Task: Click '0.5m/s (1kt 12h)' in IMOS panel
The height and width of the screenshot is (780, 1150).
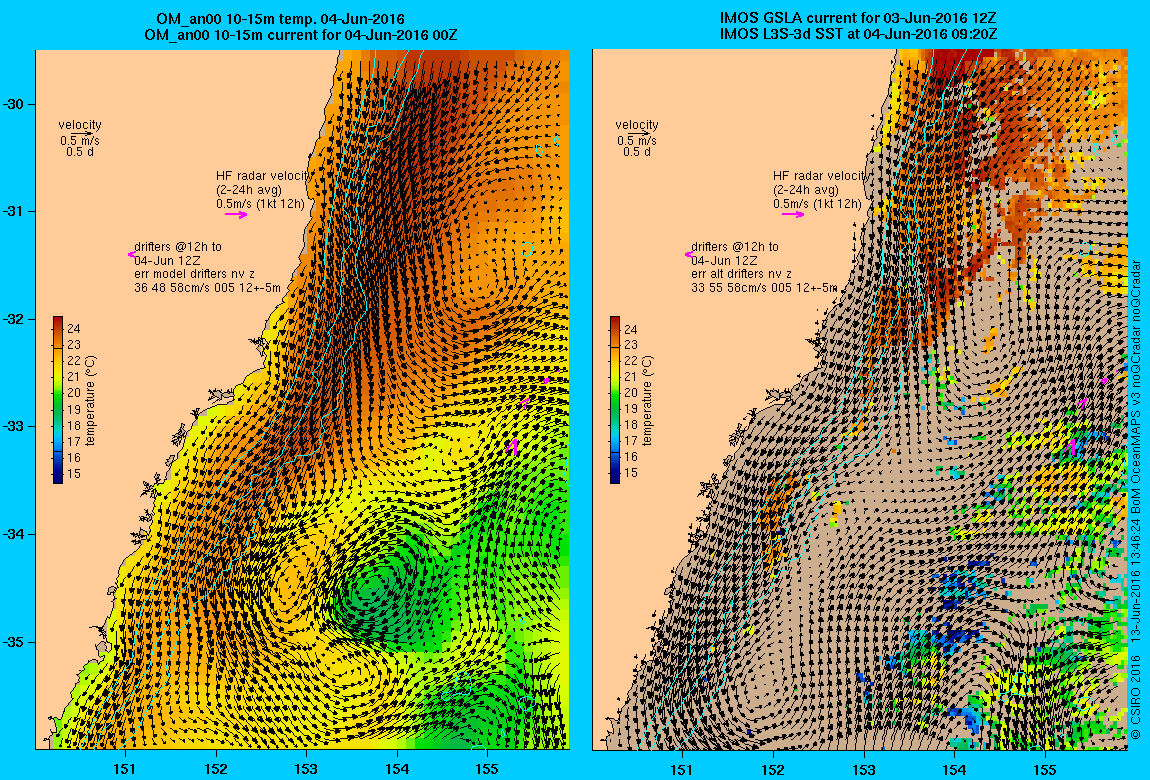Action: point(817,204)
